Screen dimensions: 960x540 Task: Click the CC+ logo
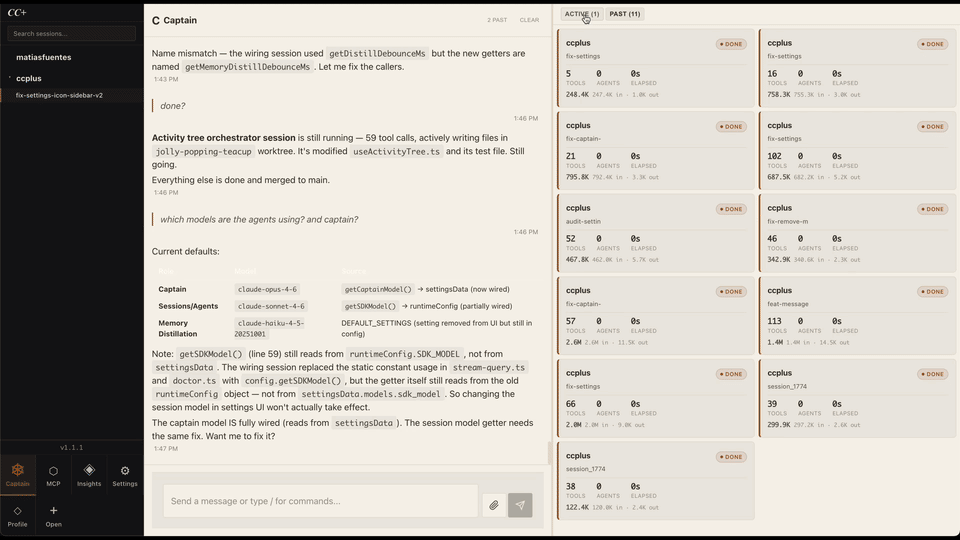pos(17,12)
